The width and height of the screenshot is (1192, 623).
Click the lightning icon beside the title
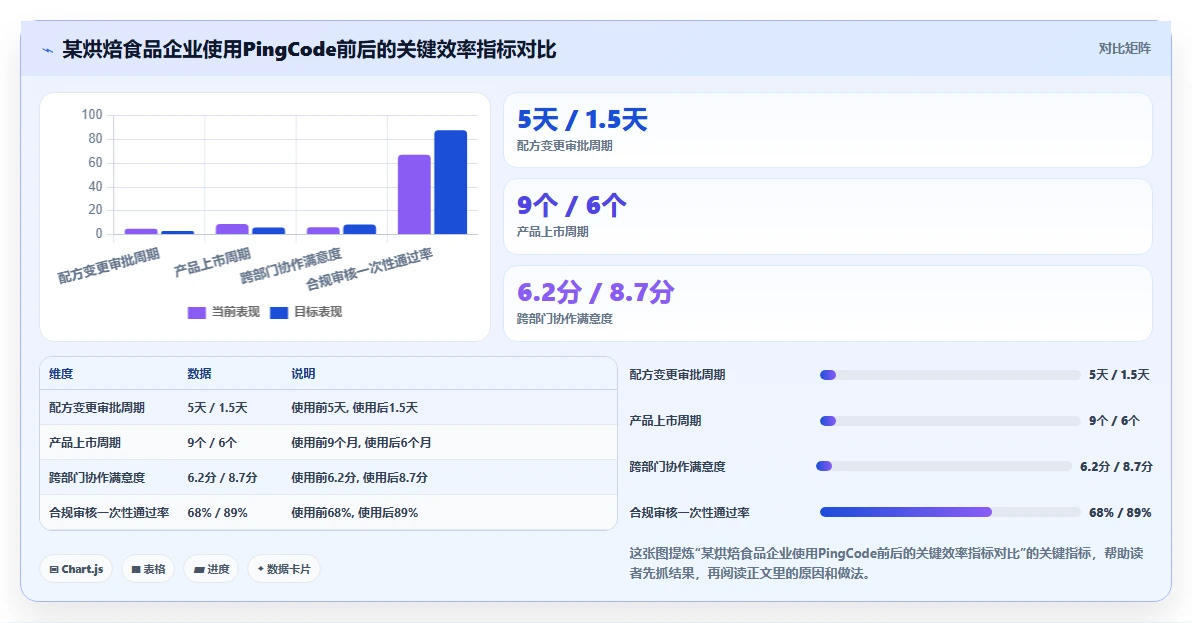pyautogui.click(x=48, y=51)
